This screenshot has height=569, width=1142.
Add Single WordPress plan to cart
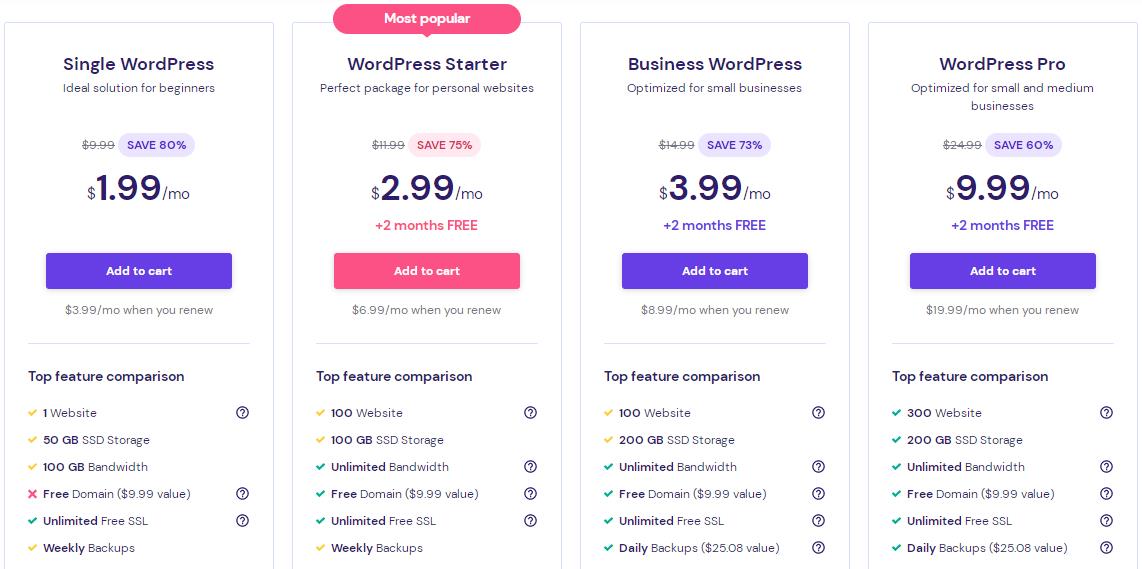click(139, 271)
